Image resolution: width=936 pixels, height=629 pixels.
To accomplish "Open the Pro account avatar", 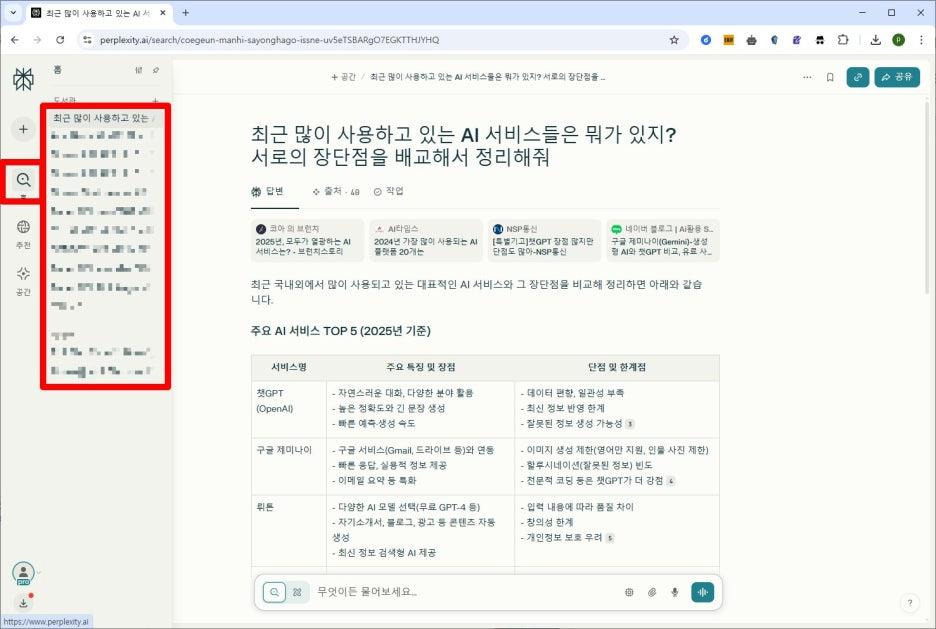I will pos(23,572).
